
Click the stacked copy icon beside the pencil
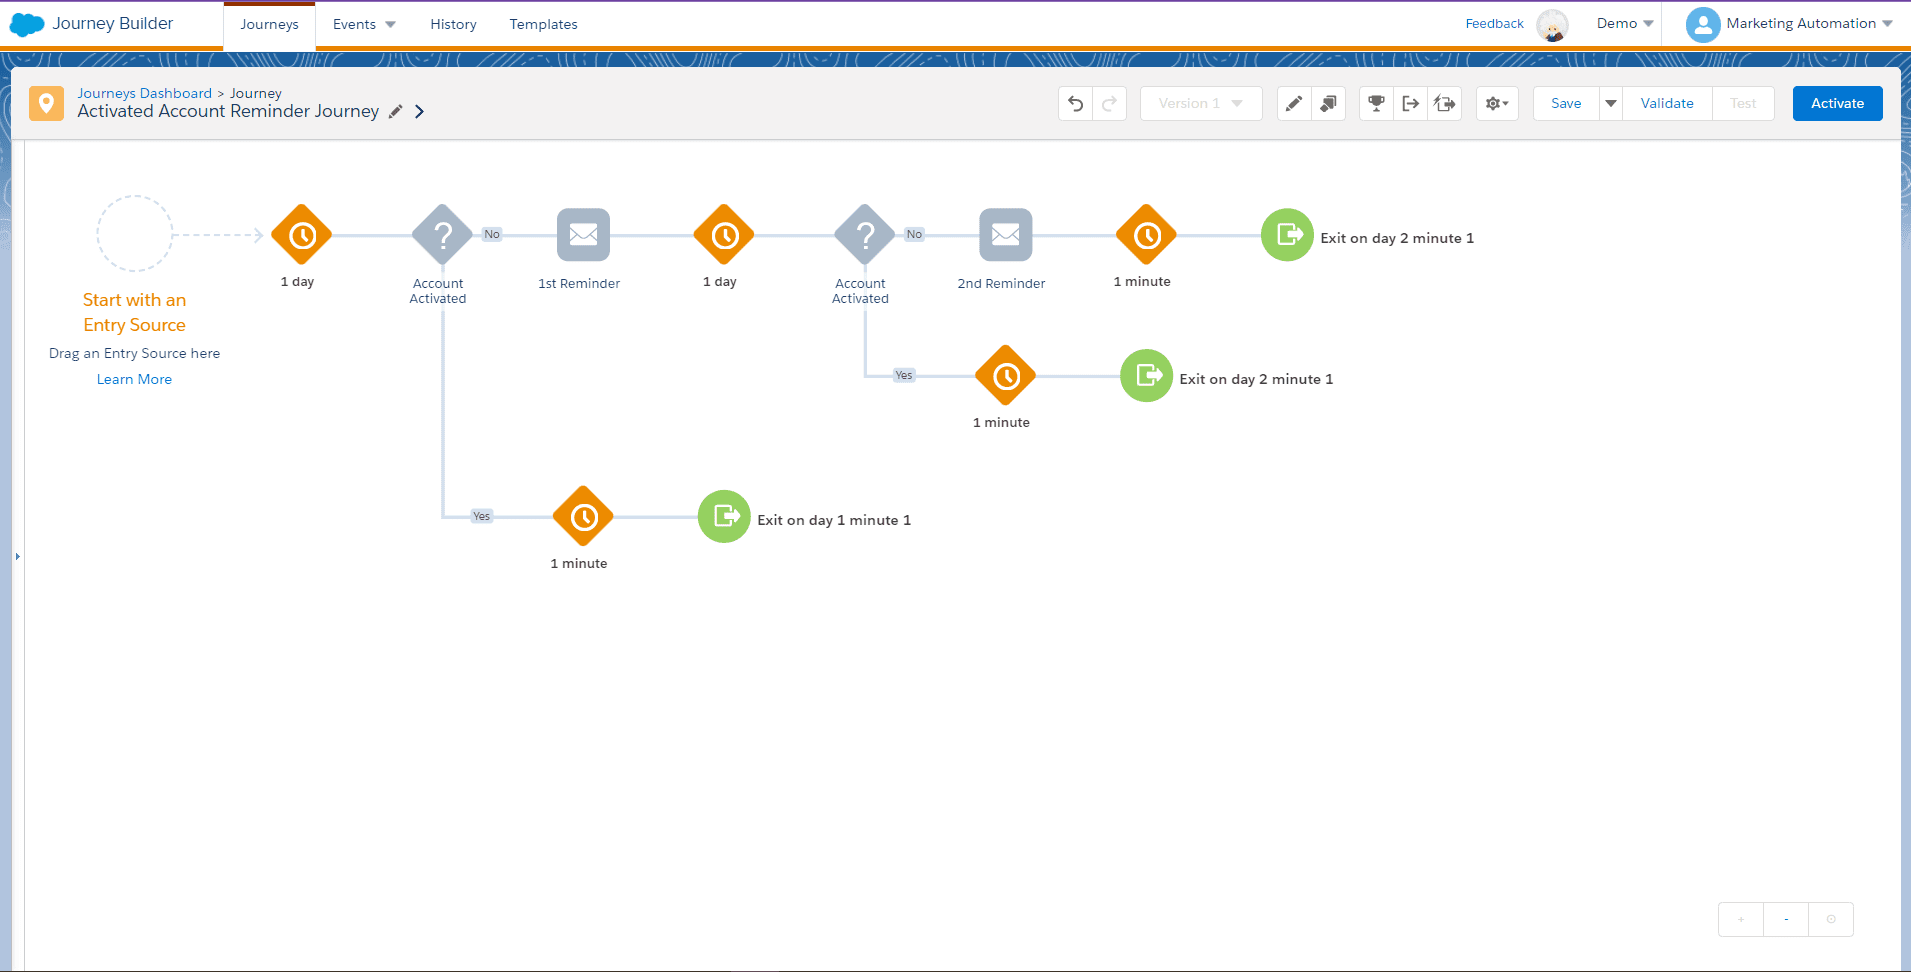(x=1328, y=104)
